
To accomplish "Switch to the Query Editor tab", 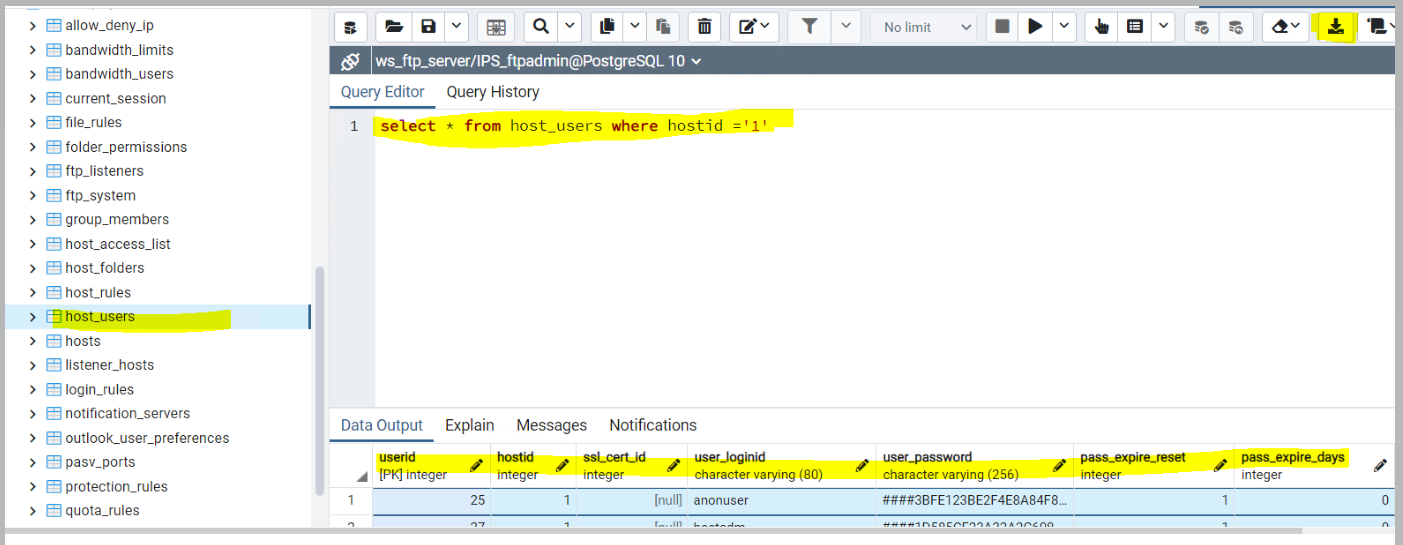I will tap(383, 92).
